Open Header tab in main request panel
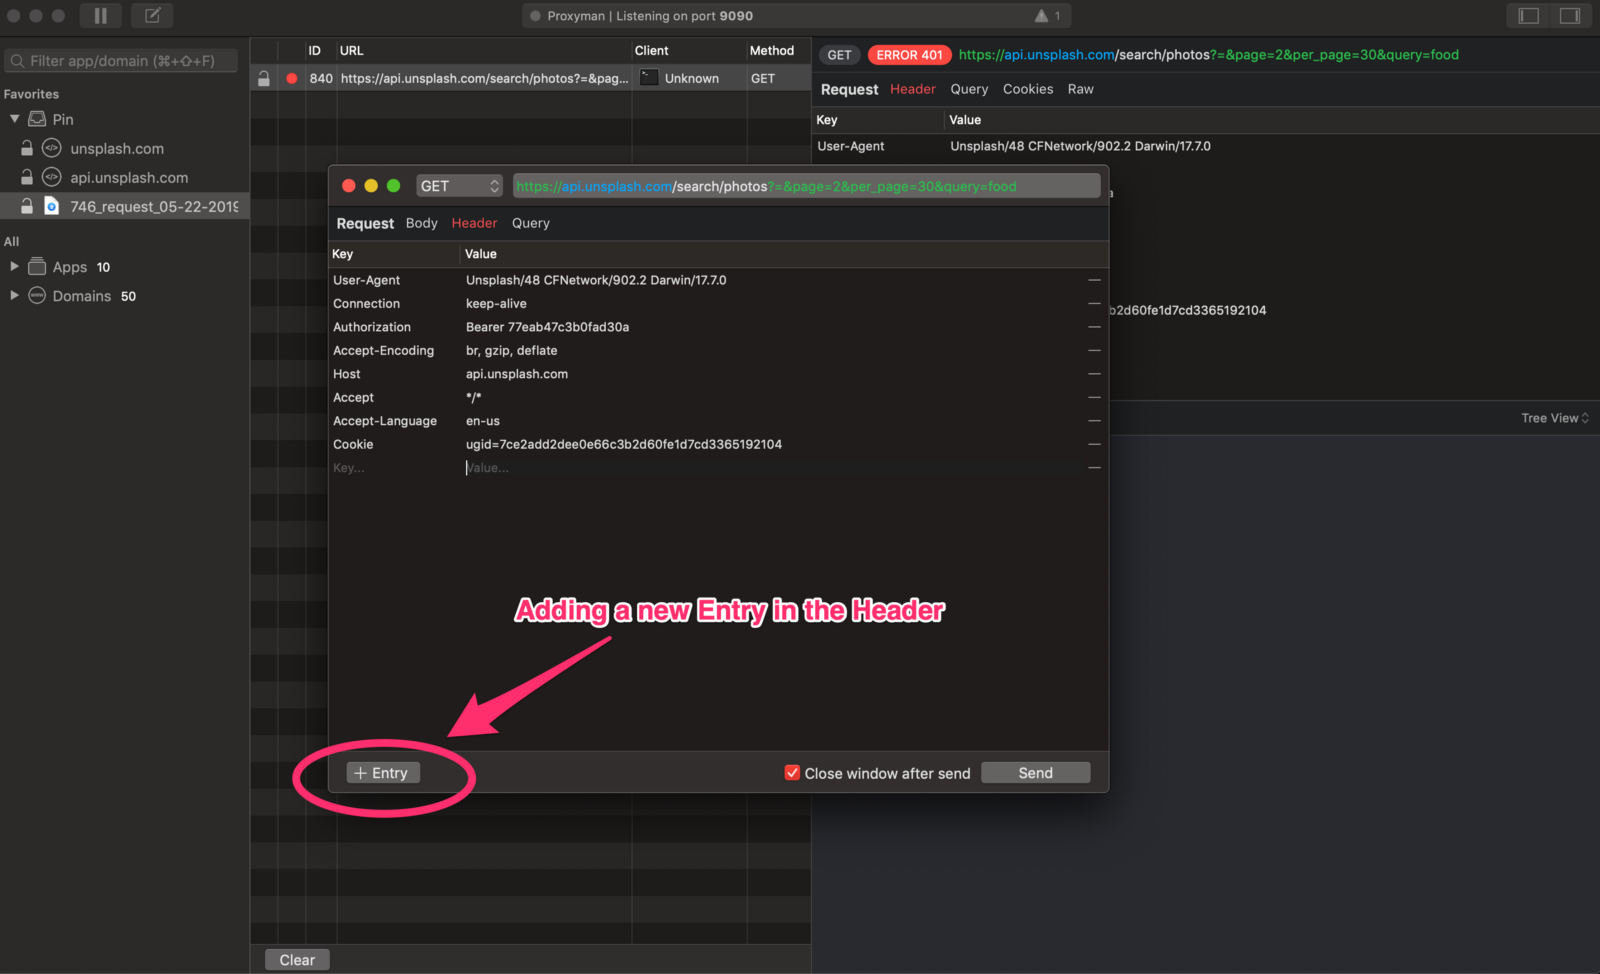 pyautogui.click(x=913, y=89)
